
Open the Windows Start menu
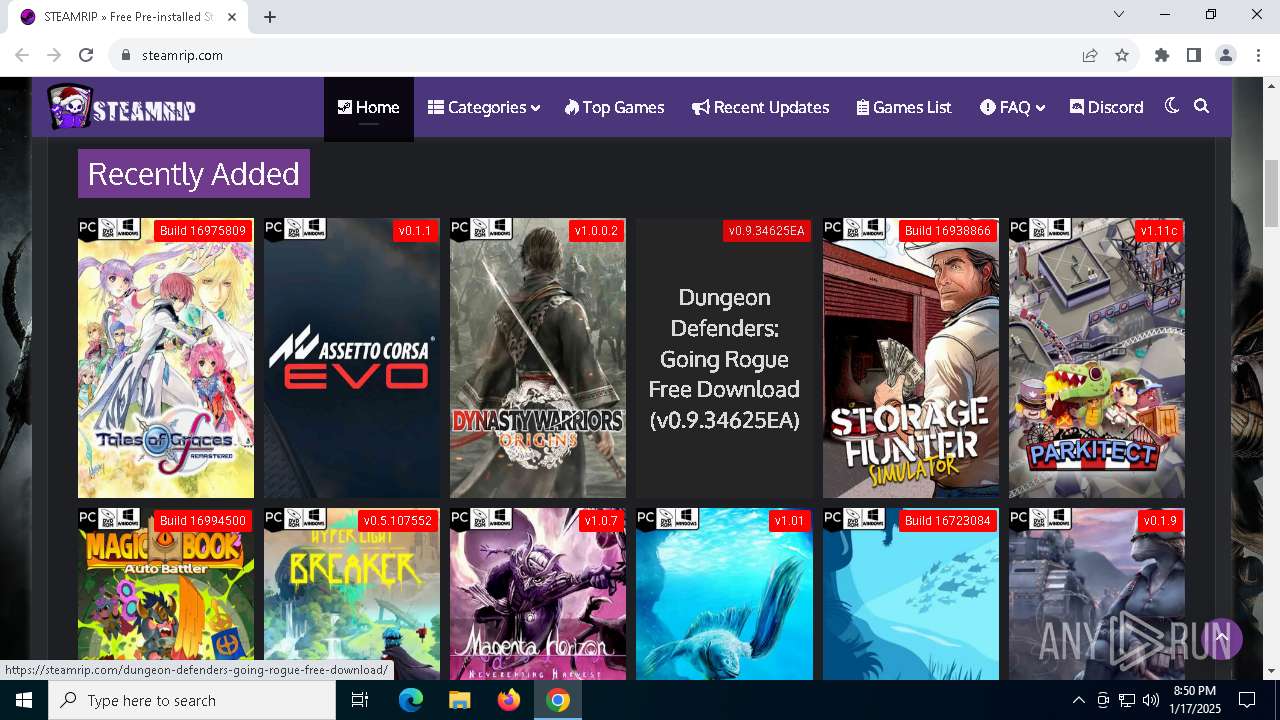(24, 700)
